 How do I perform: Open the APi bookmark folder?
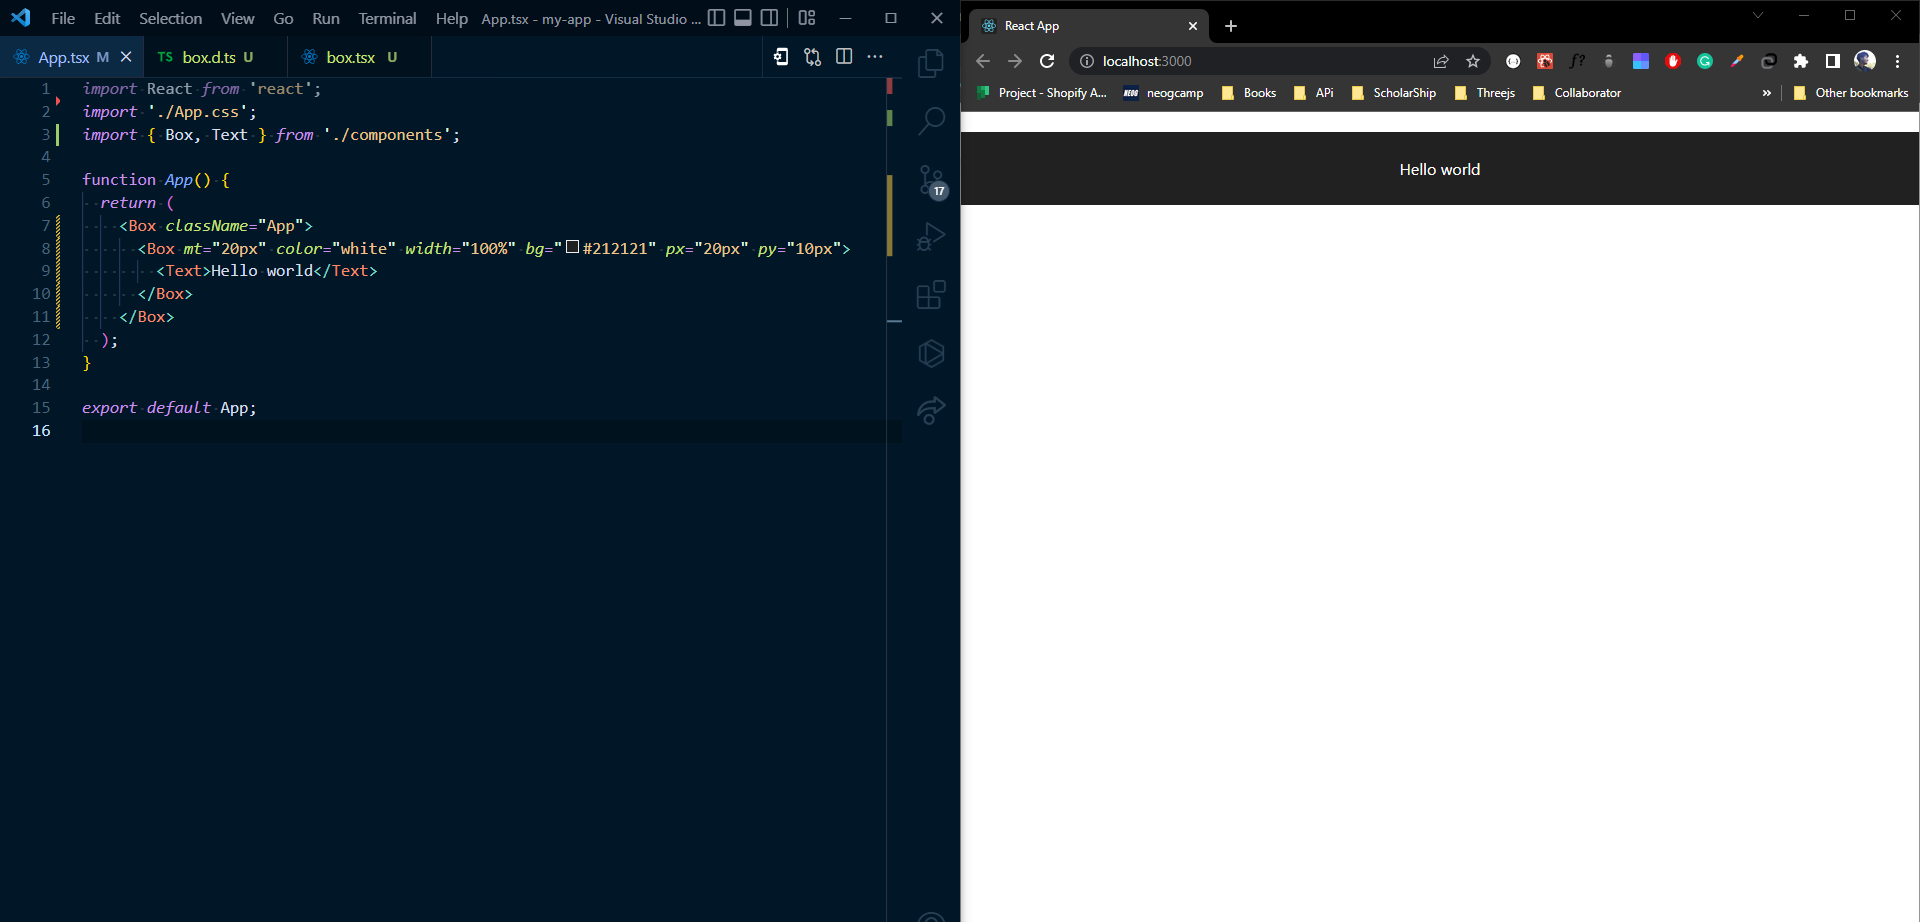1314,93
